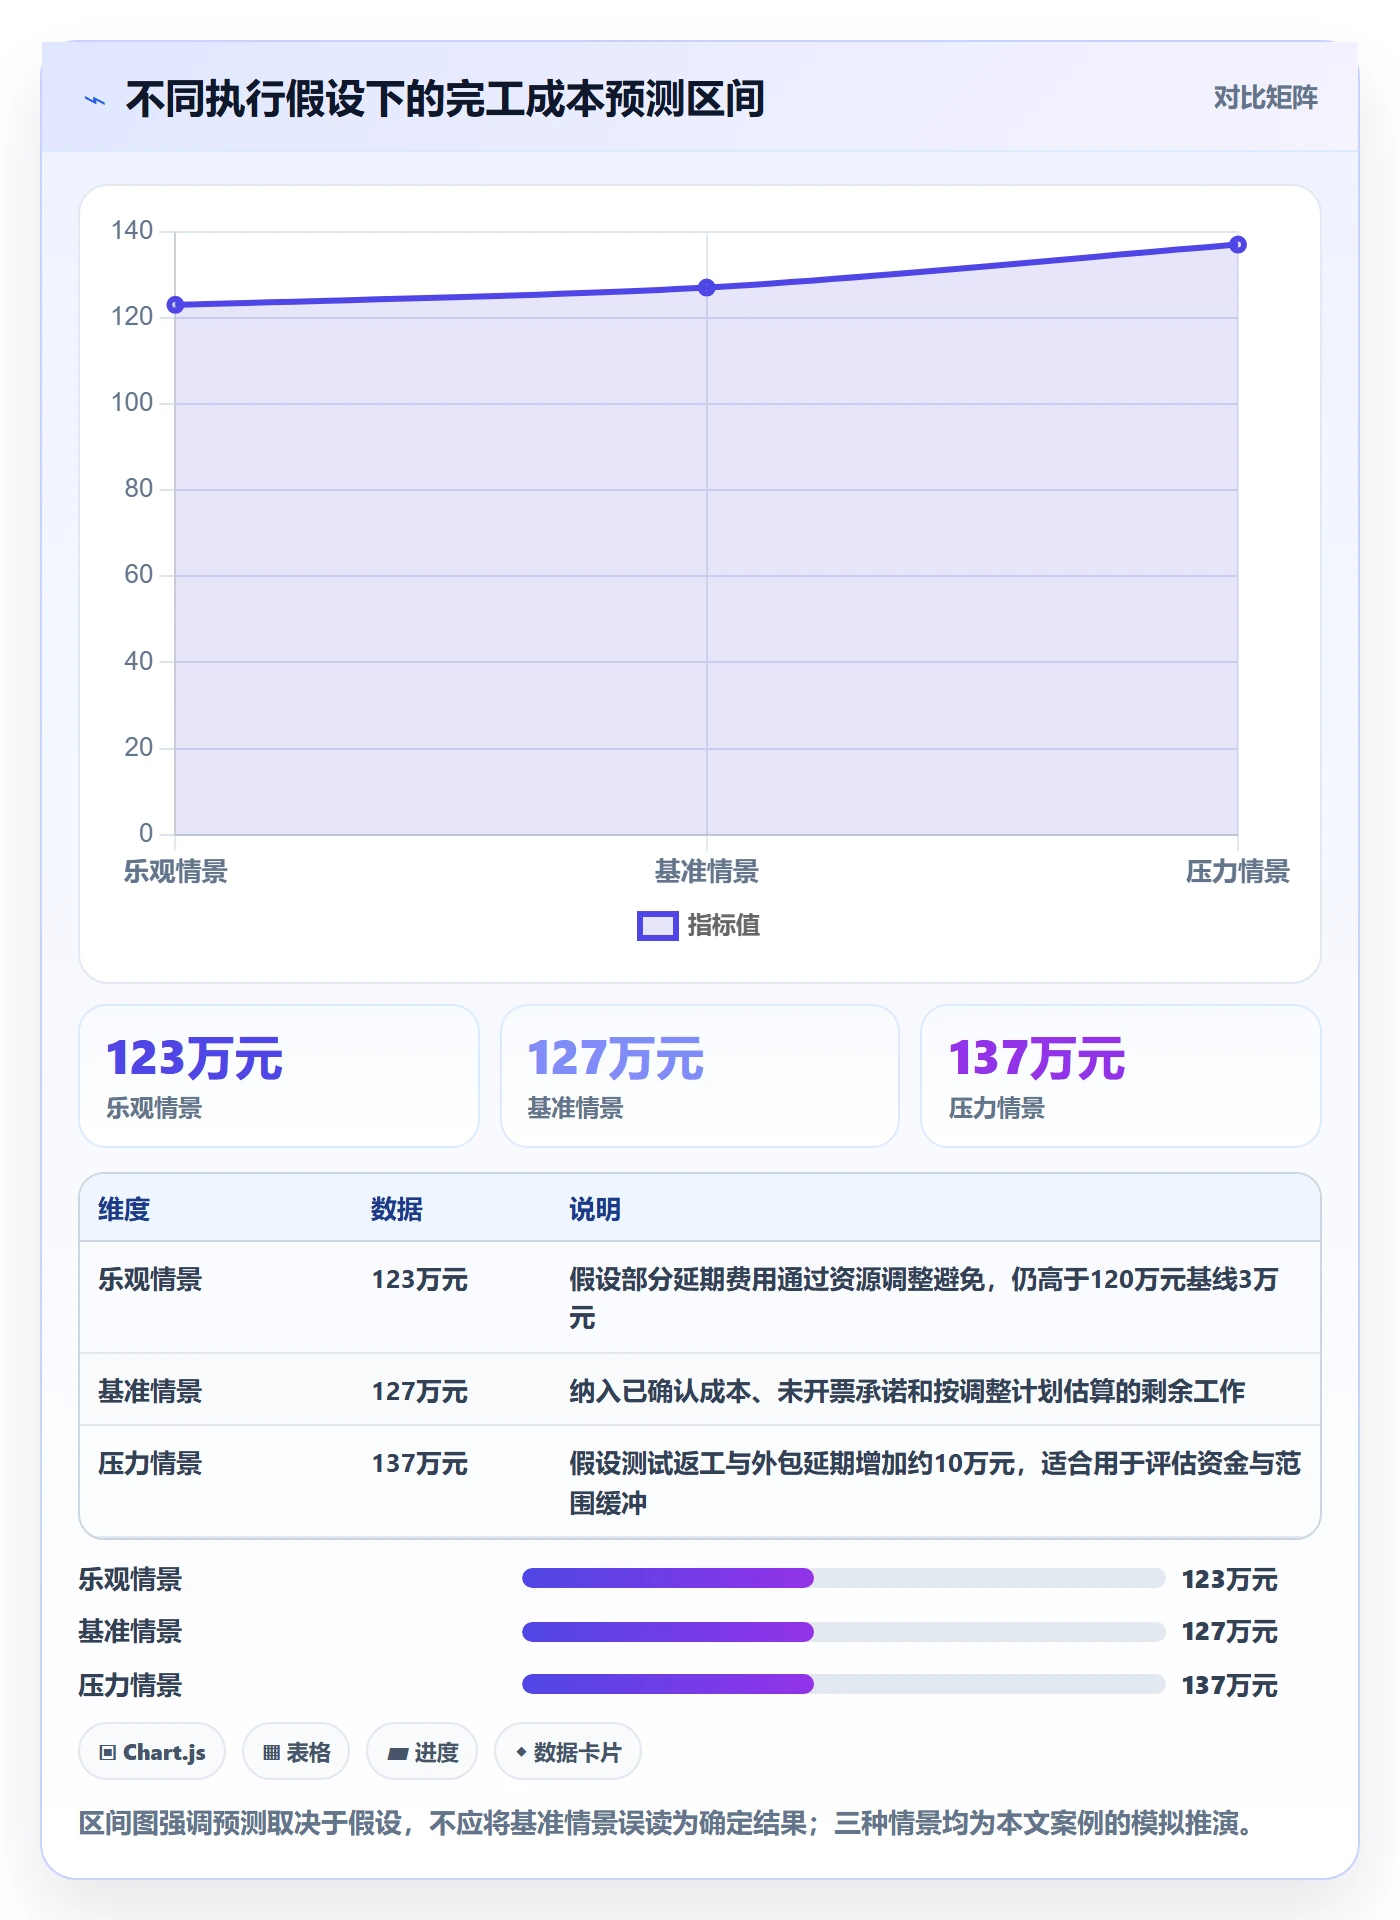This screenshot has height=1920, width=1400.
Task: Toggle the 指标值 legend color box
Action: pyautogui.click(x=657, y=926)
